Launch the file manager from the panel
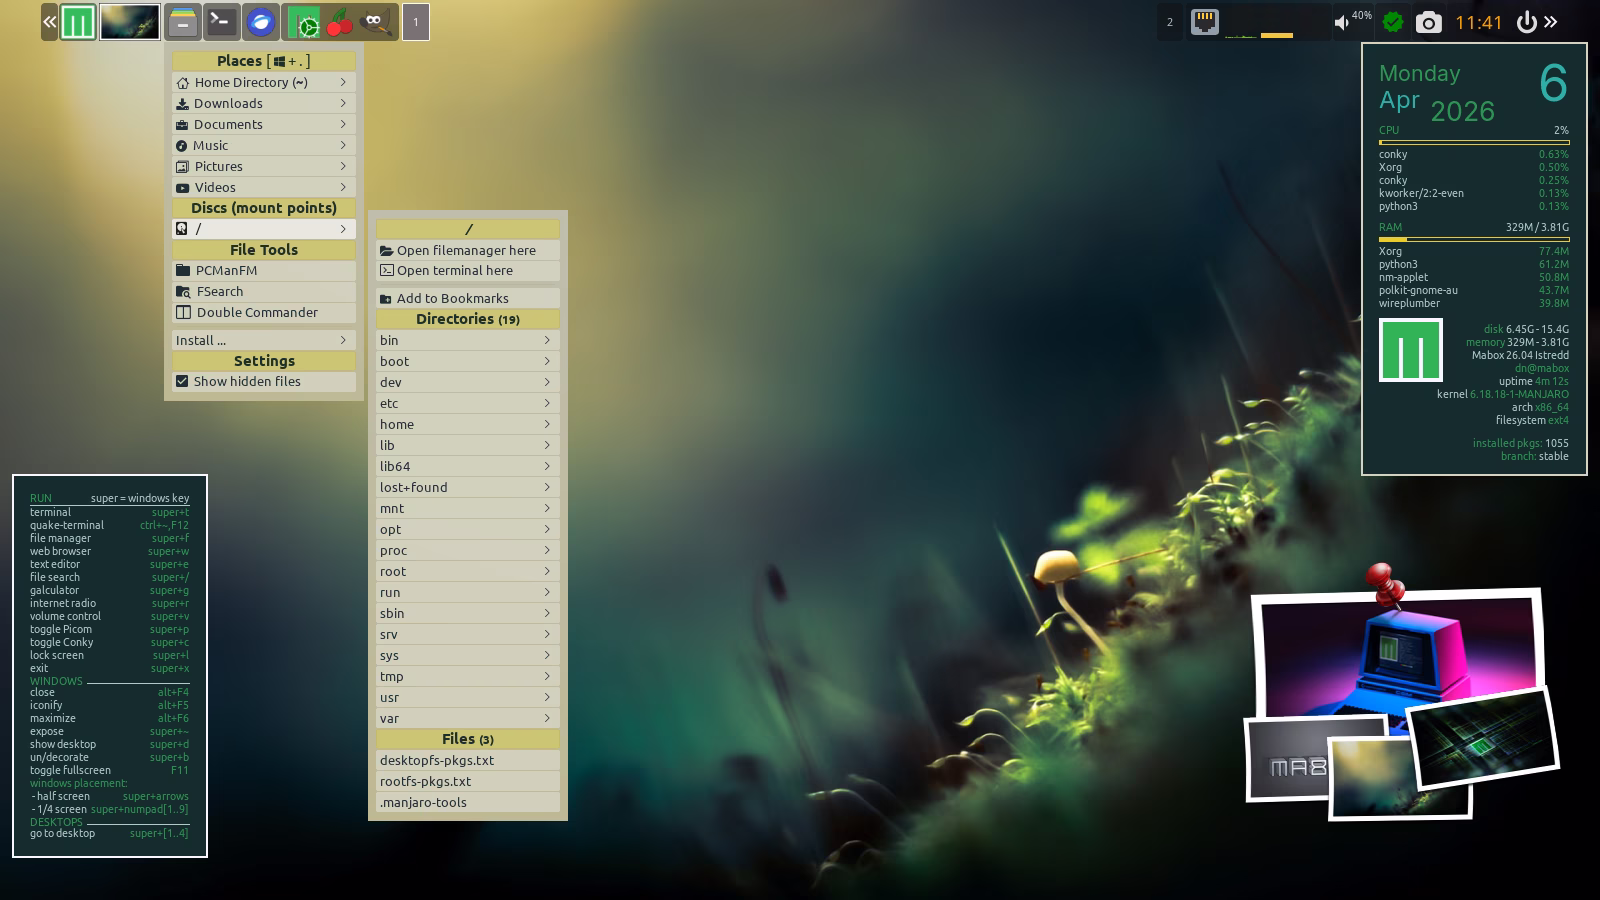The image size is (1600, 900). pos(182,22)
